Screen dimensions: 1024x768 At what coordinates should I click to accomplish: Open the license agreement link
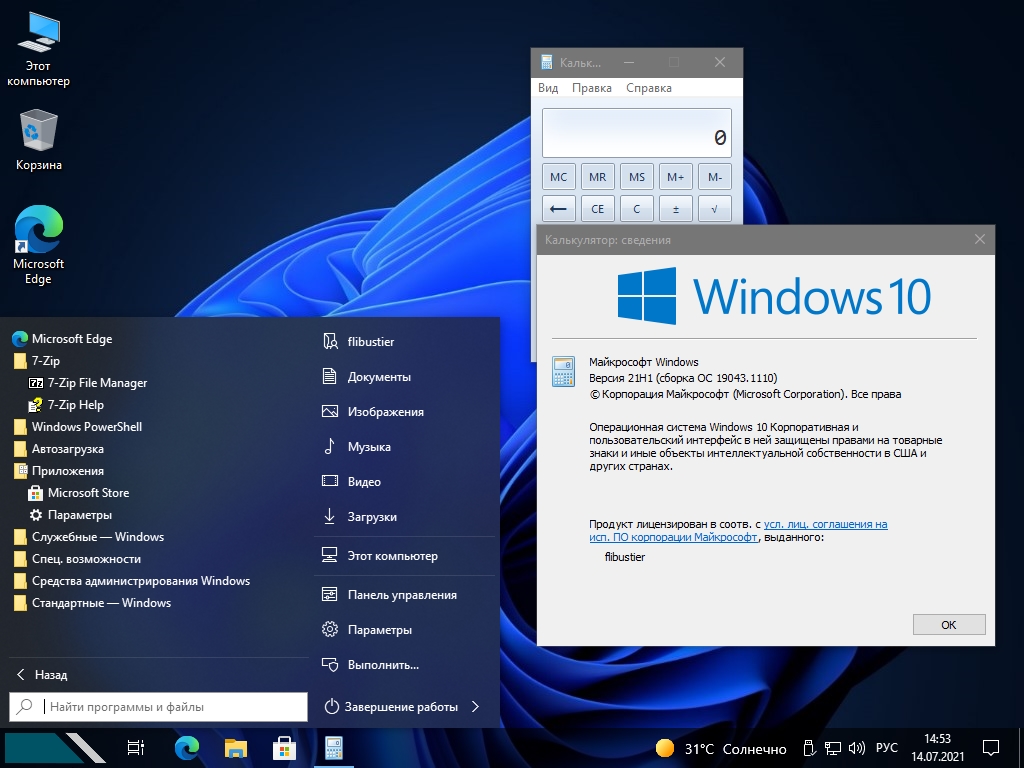pos(825,524)
